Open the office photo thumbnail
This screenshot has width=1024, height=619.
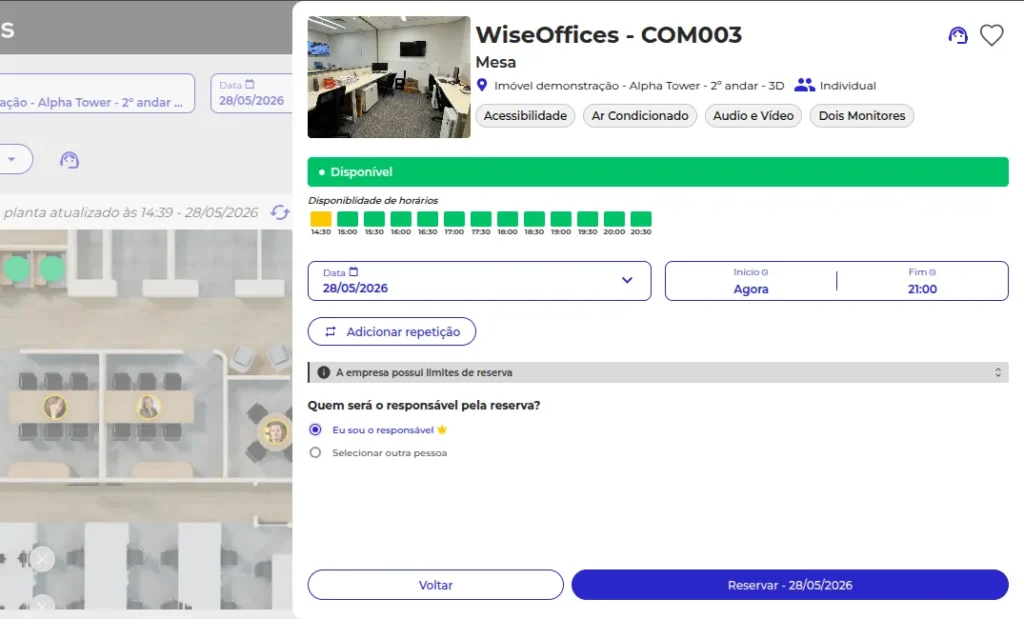click(x=389, y=77)
